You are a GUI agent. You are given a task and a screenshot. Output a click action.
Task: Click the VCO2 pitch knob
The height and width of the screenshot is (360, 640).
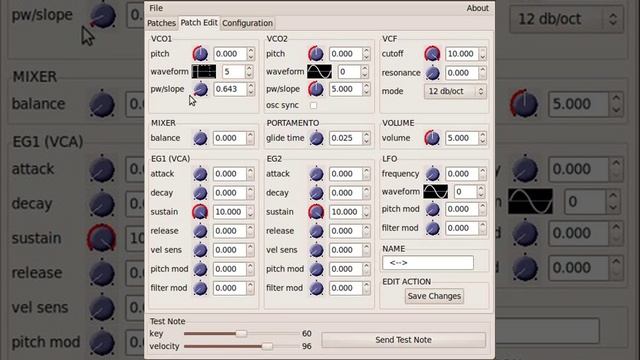(316, 54)
